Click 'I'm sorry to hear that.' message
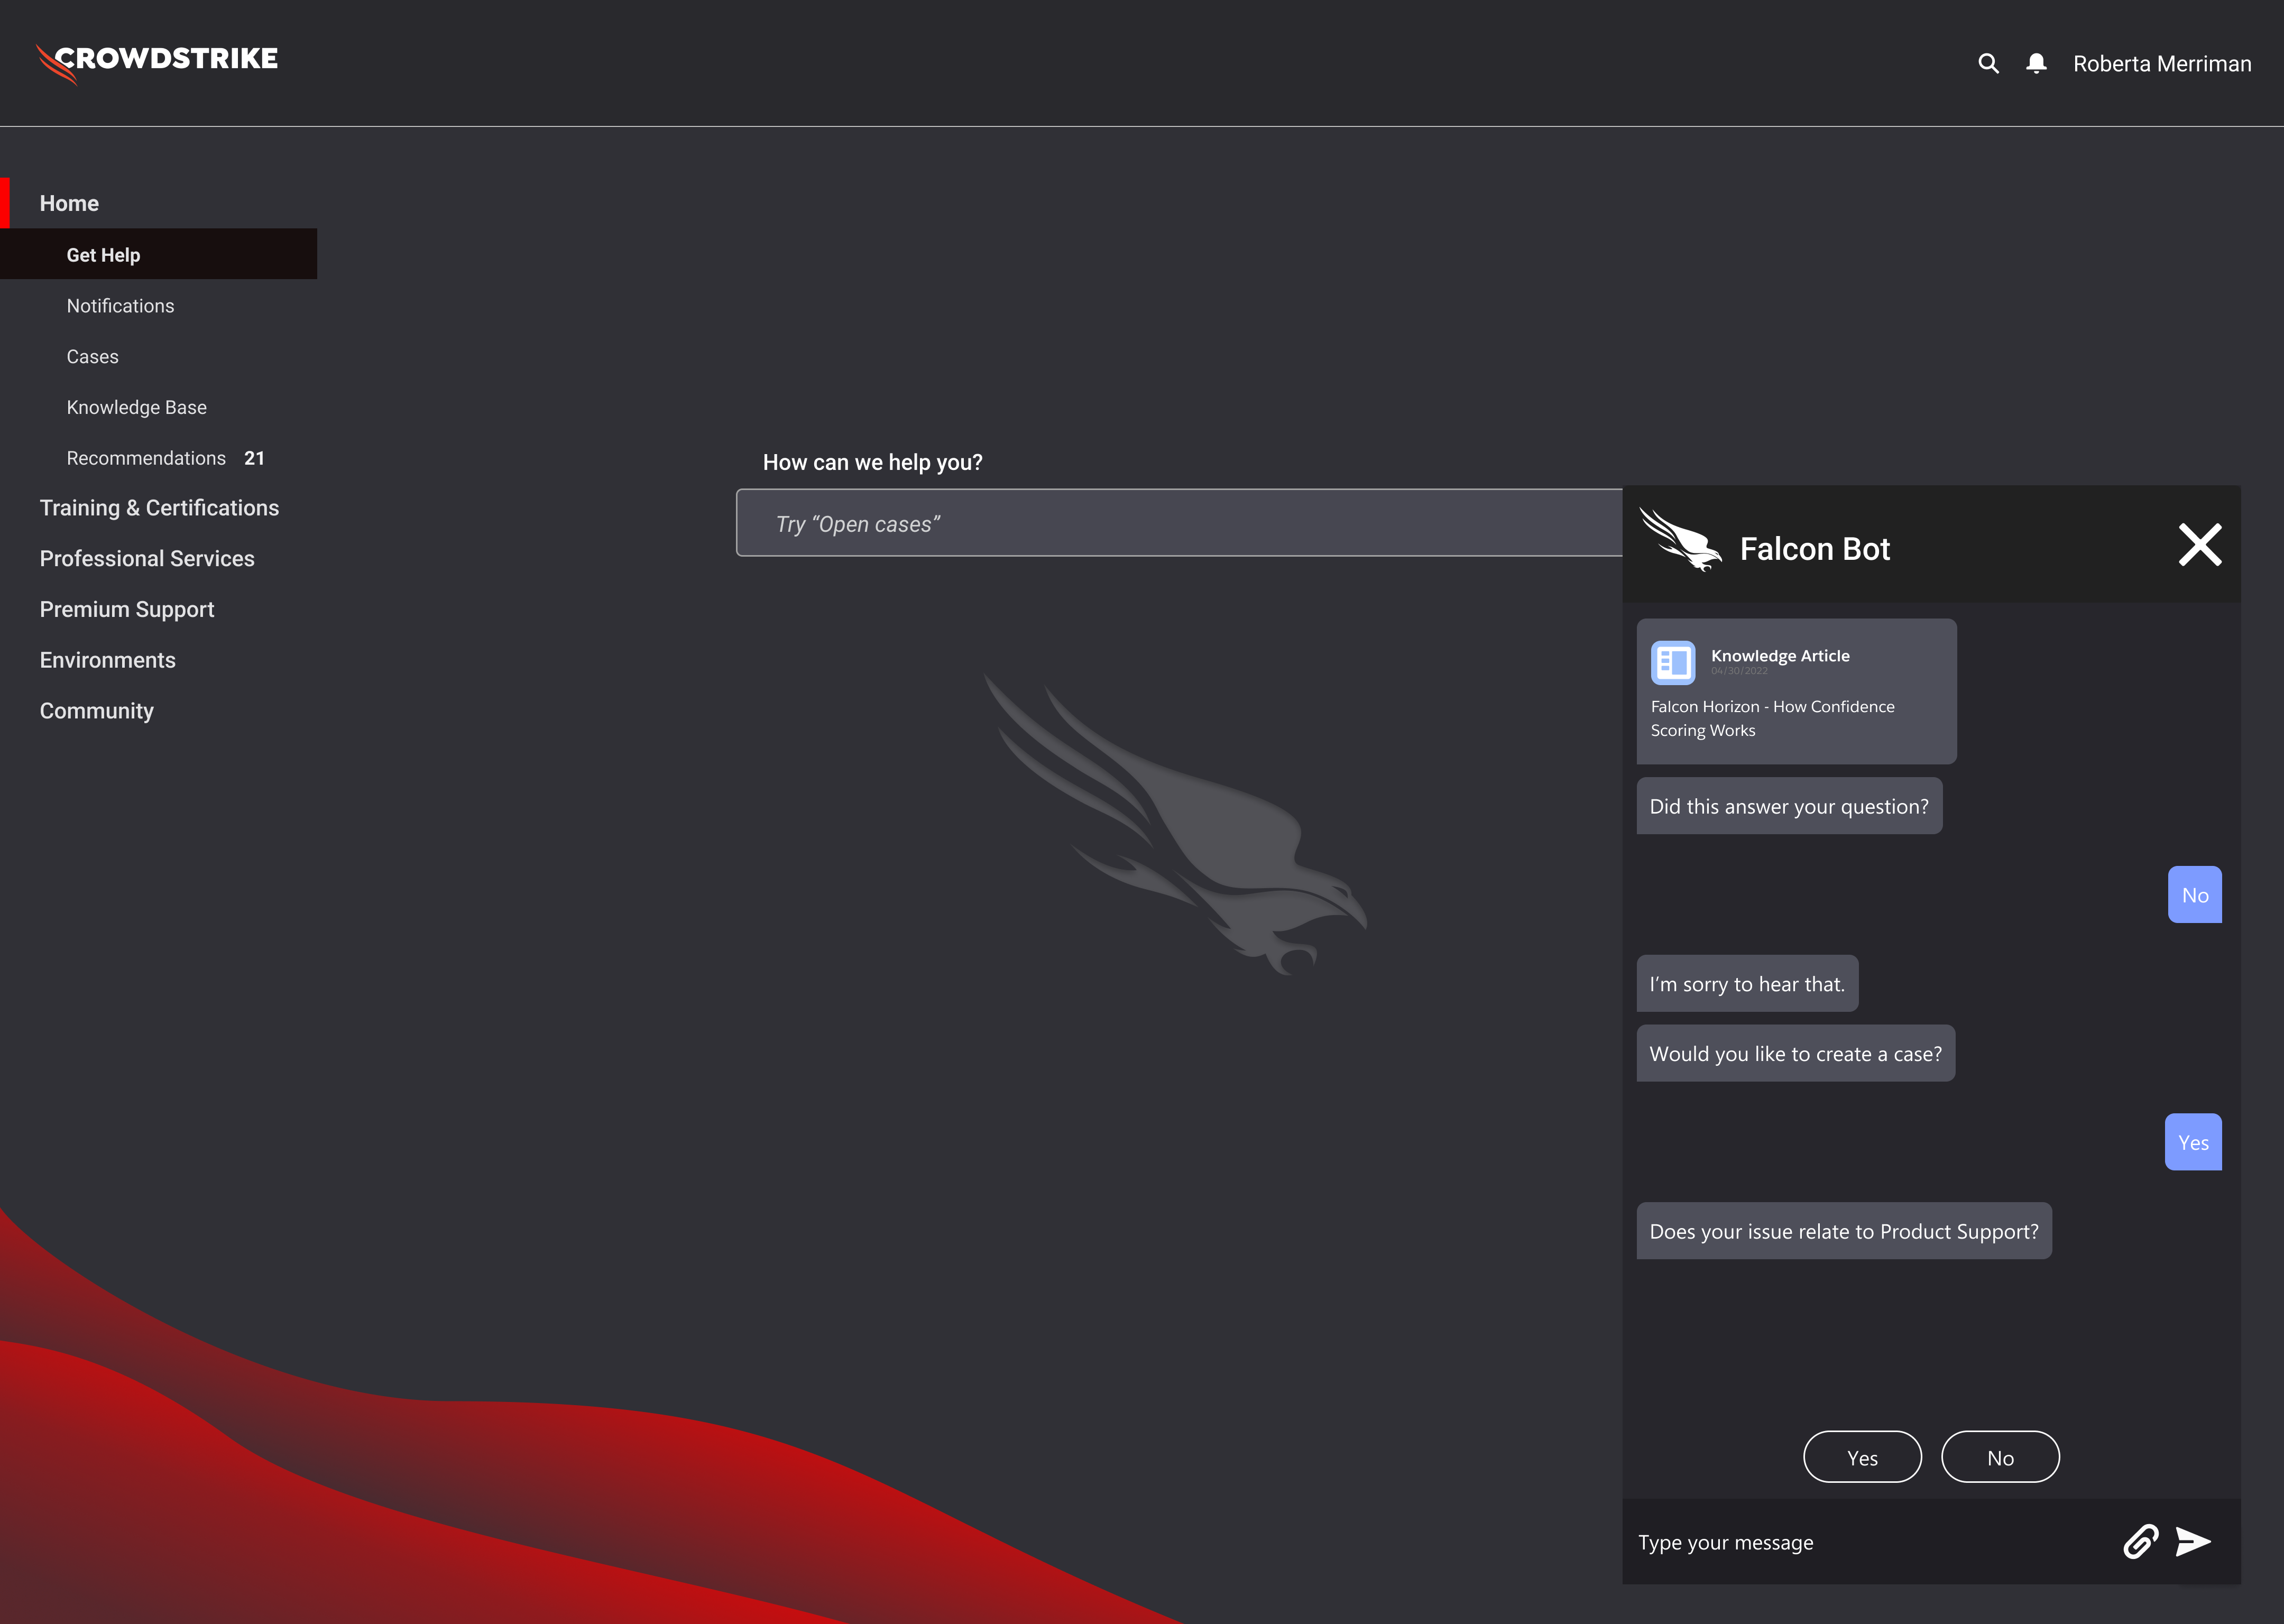 click(x=1747, y=984)
